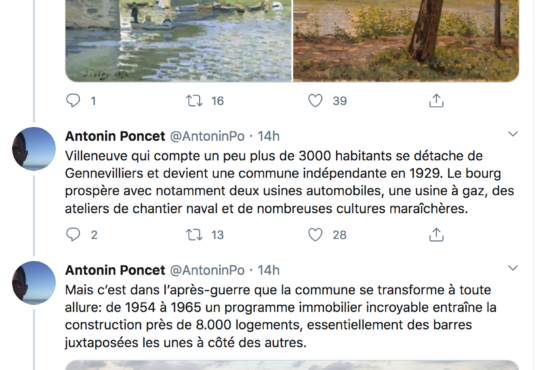
Task: Open chevron menu on Villeneuve tweet
Action: pyautogui.click(x=513, y=134)
